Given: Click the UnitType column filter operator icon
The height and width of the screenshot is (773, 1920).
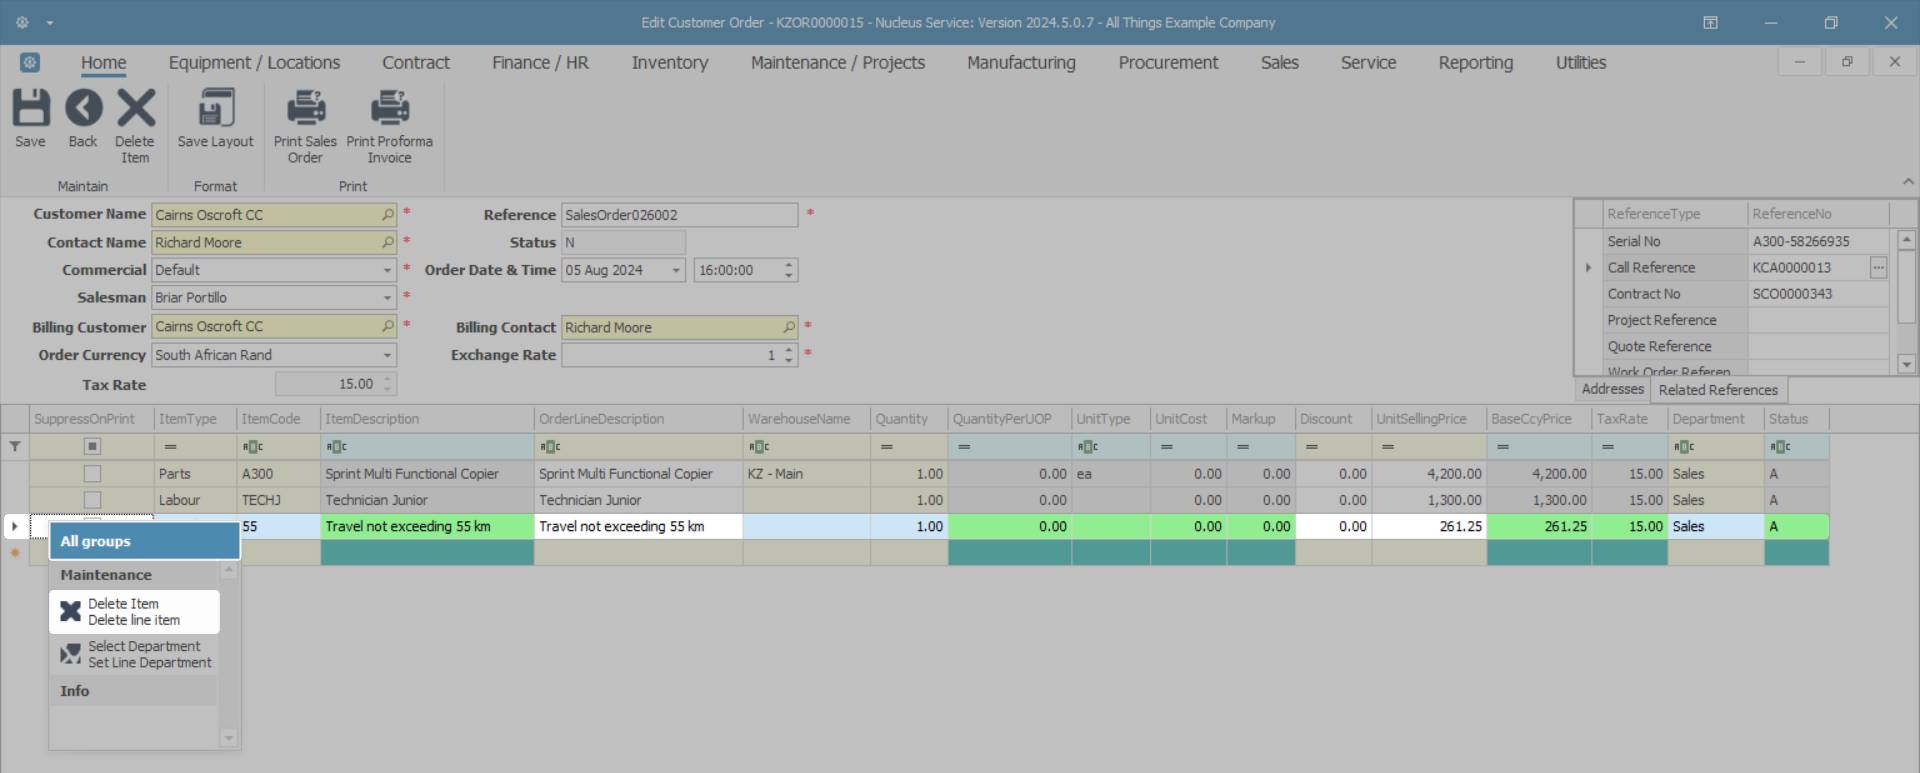Looking at the screenshot, I should point(1088,447).
